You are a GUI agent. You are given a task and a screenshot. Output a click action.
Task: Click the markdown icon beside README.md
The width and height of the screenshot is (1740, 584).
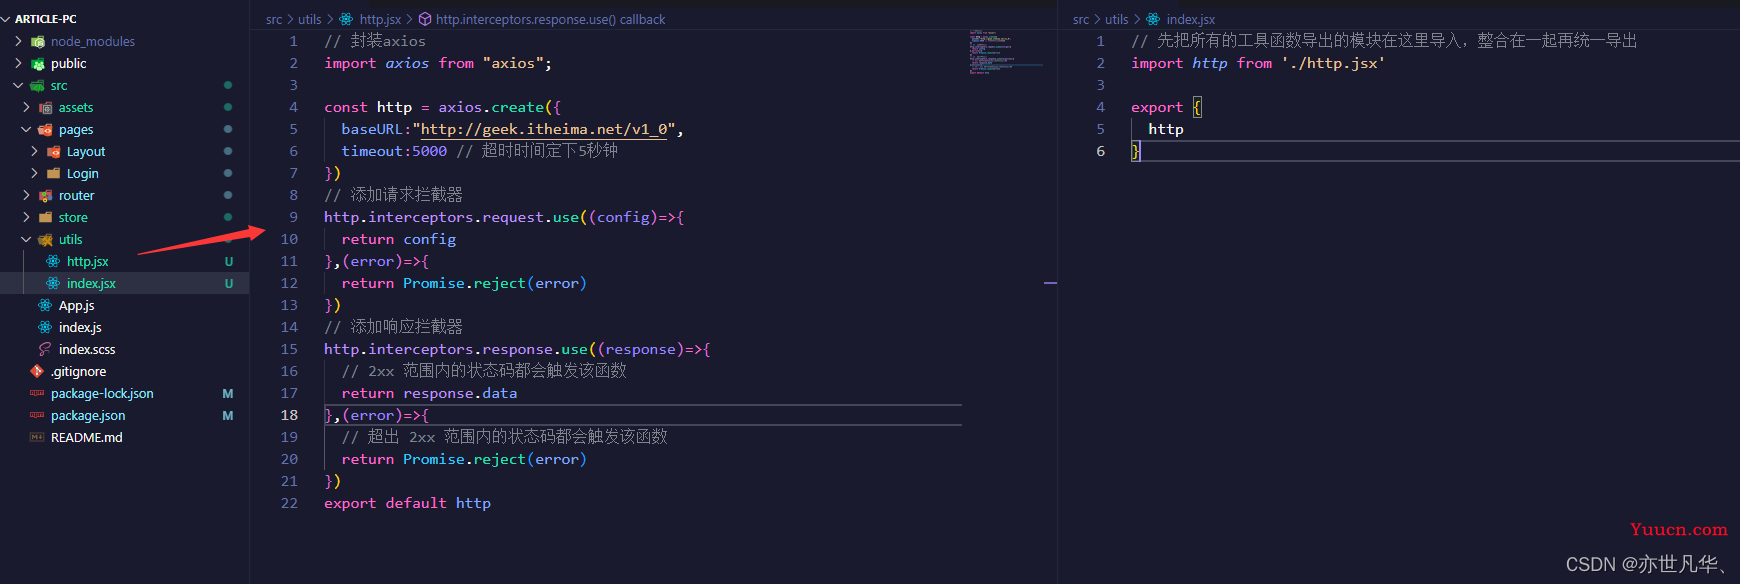[37, 437]
